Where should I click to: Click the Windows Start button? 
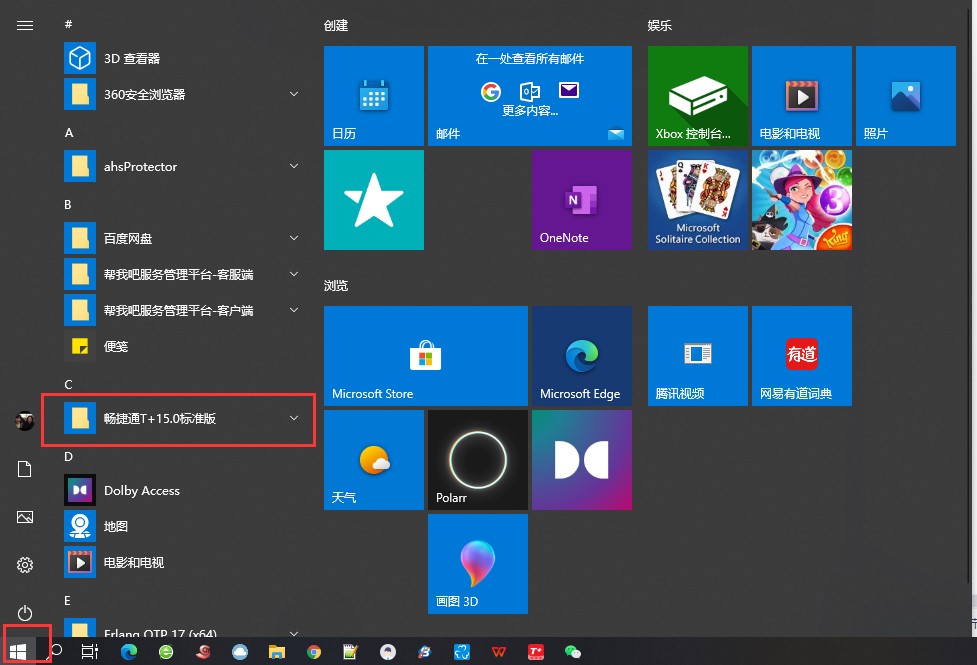18,652
